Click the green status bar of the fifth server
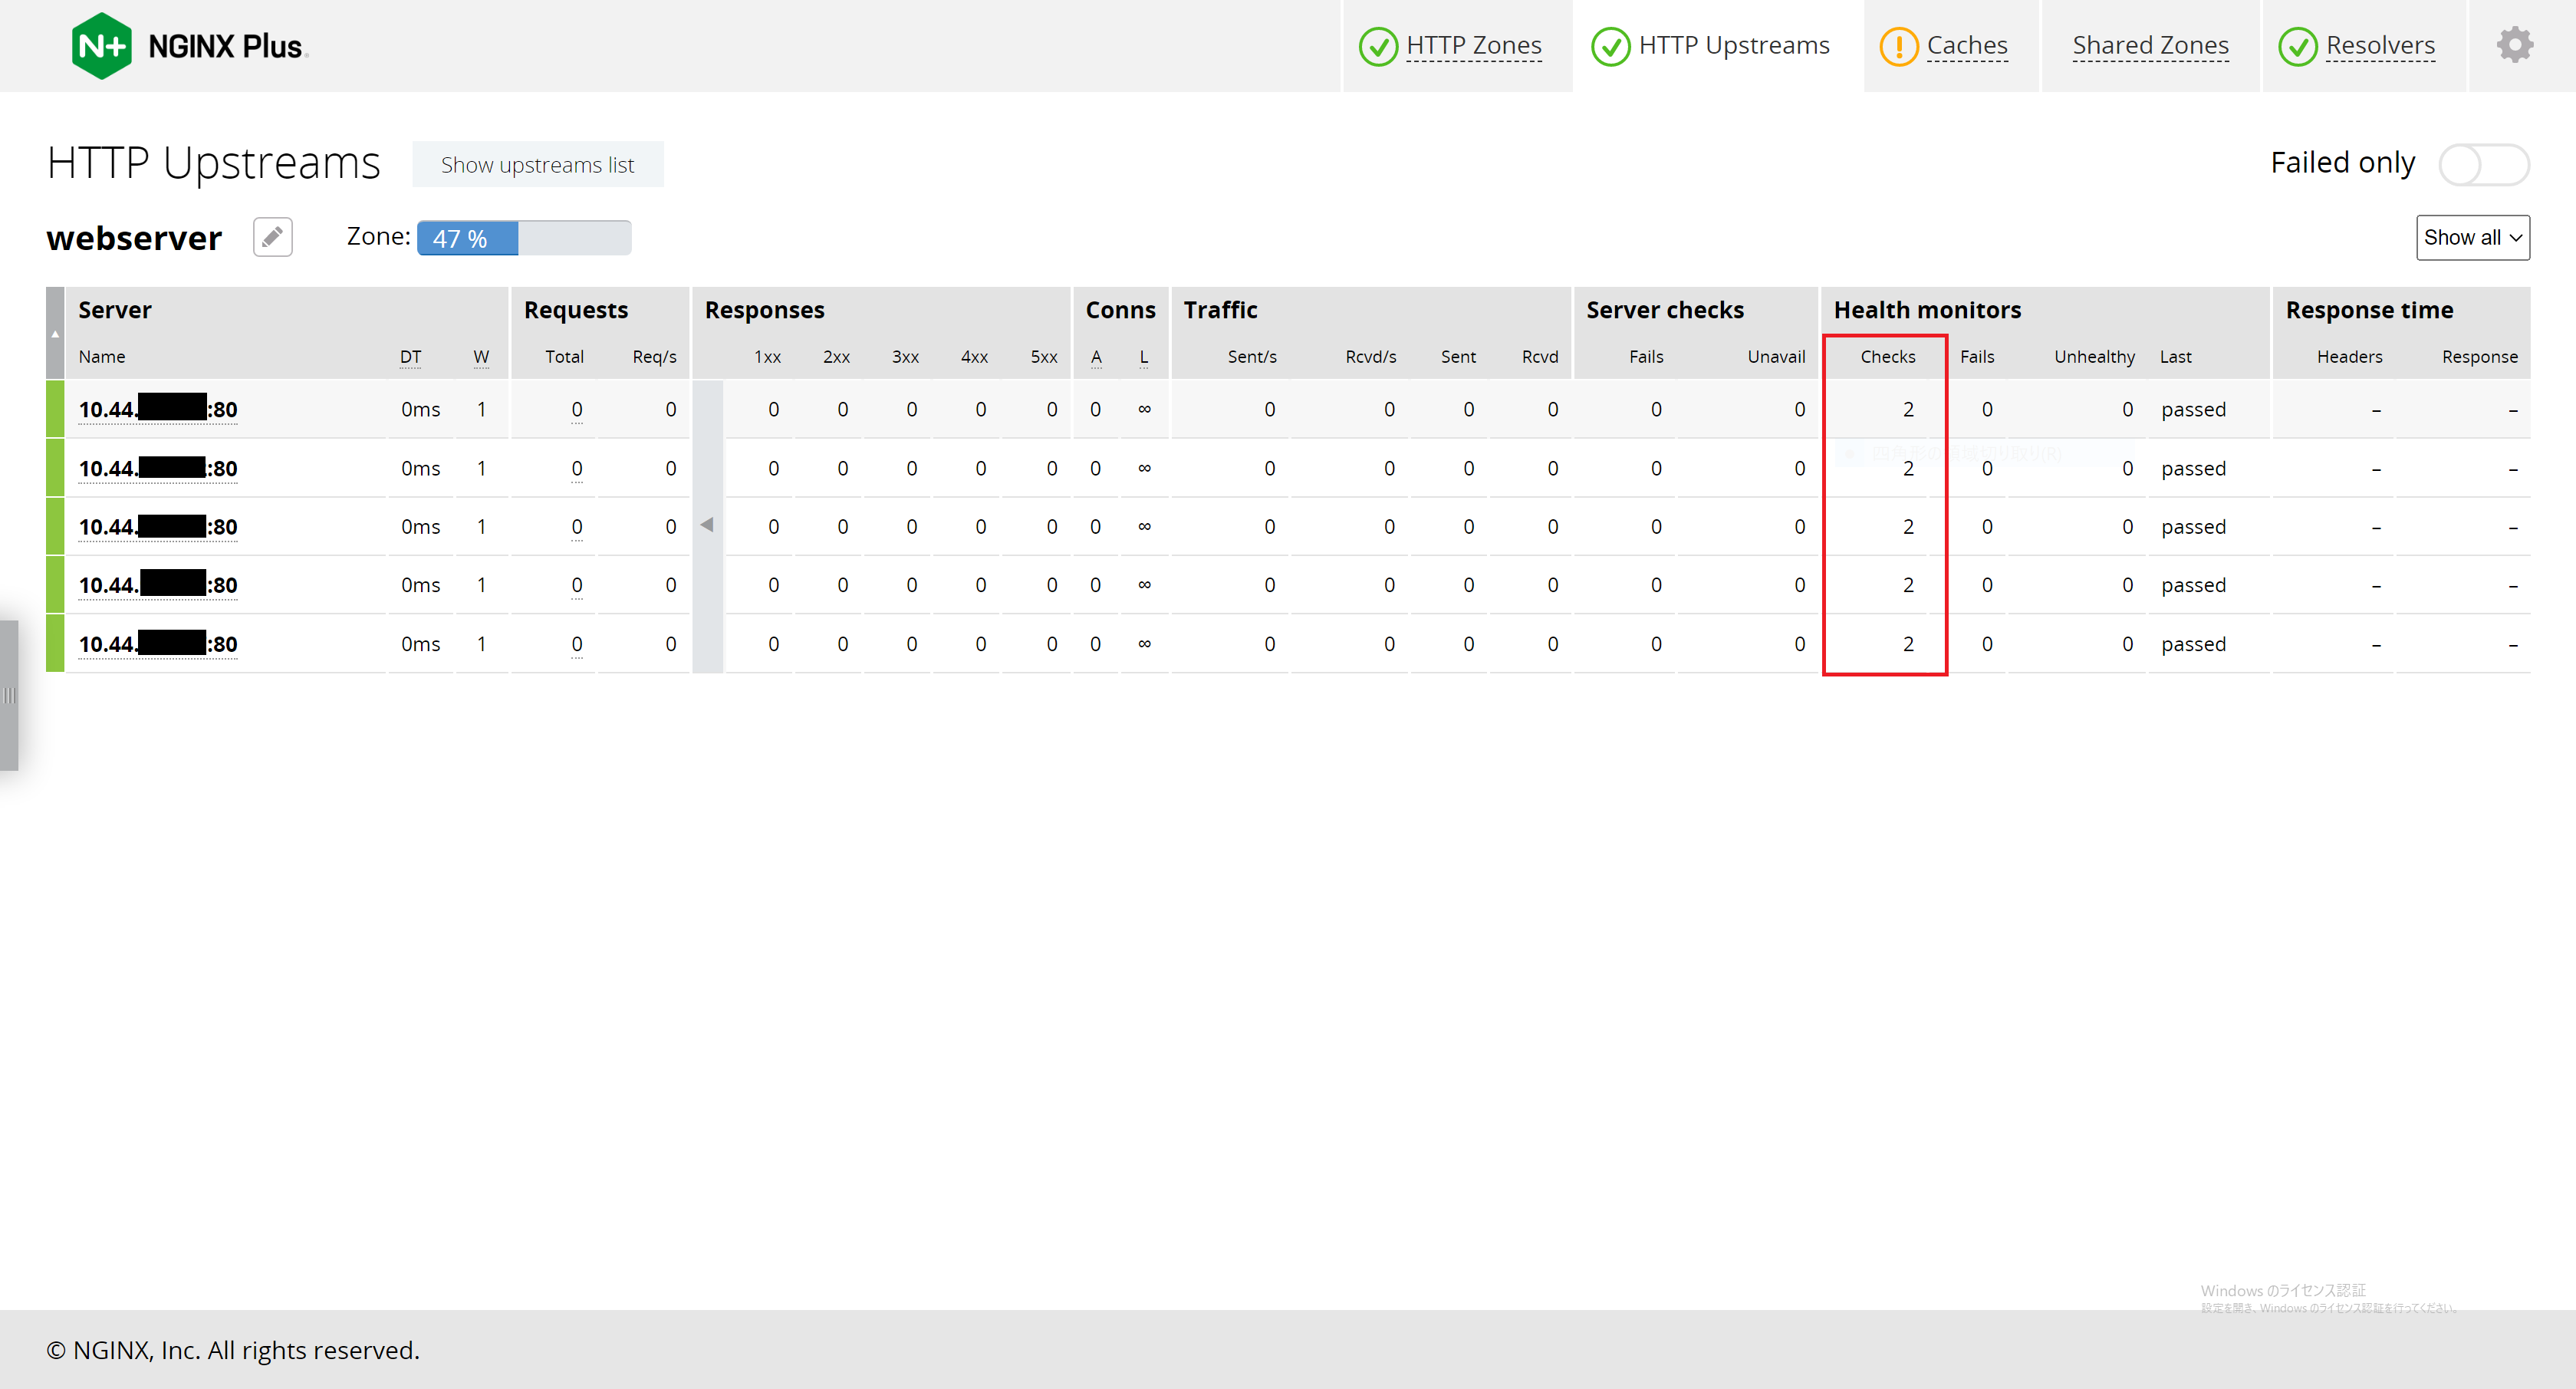 point(55,644)
